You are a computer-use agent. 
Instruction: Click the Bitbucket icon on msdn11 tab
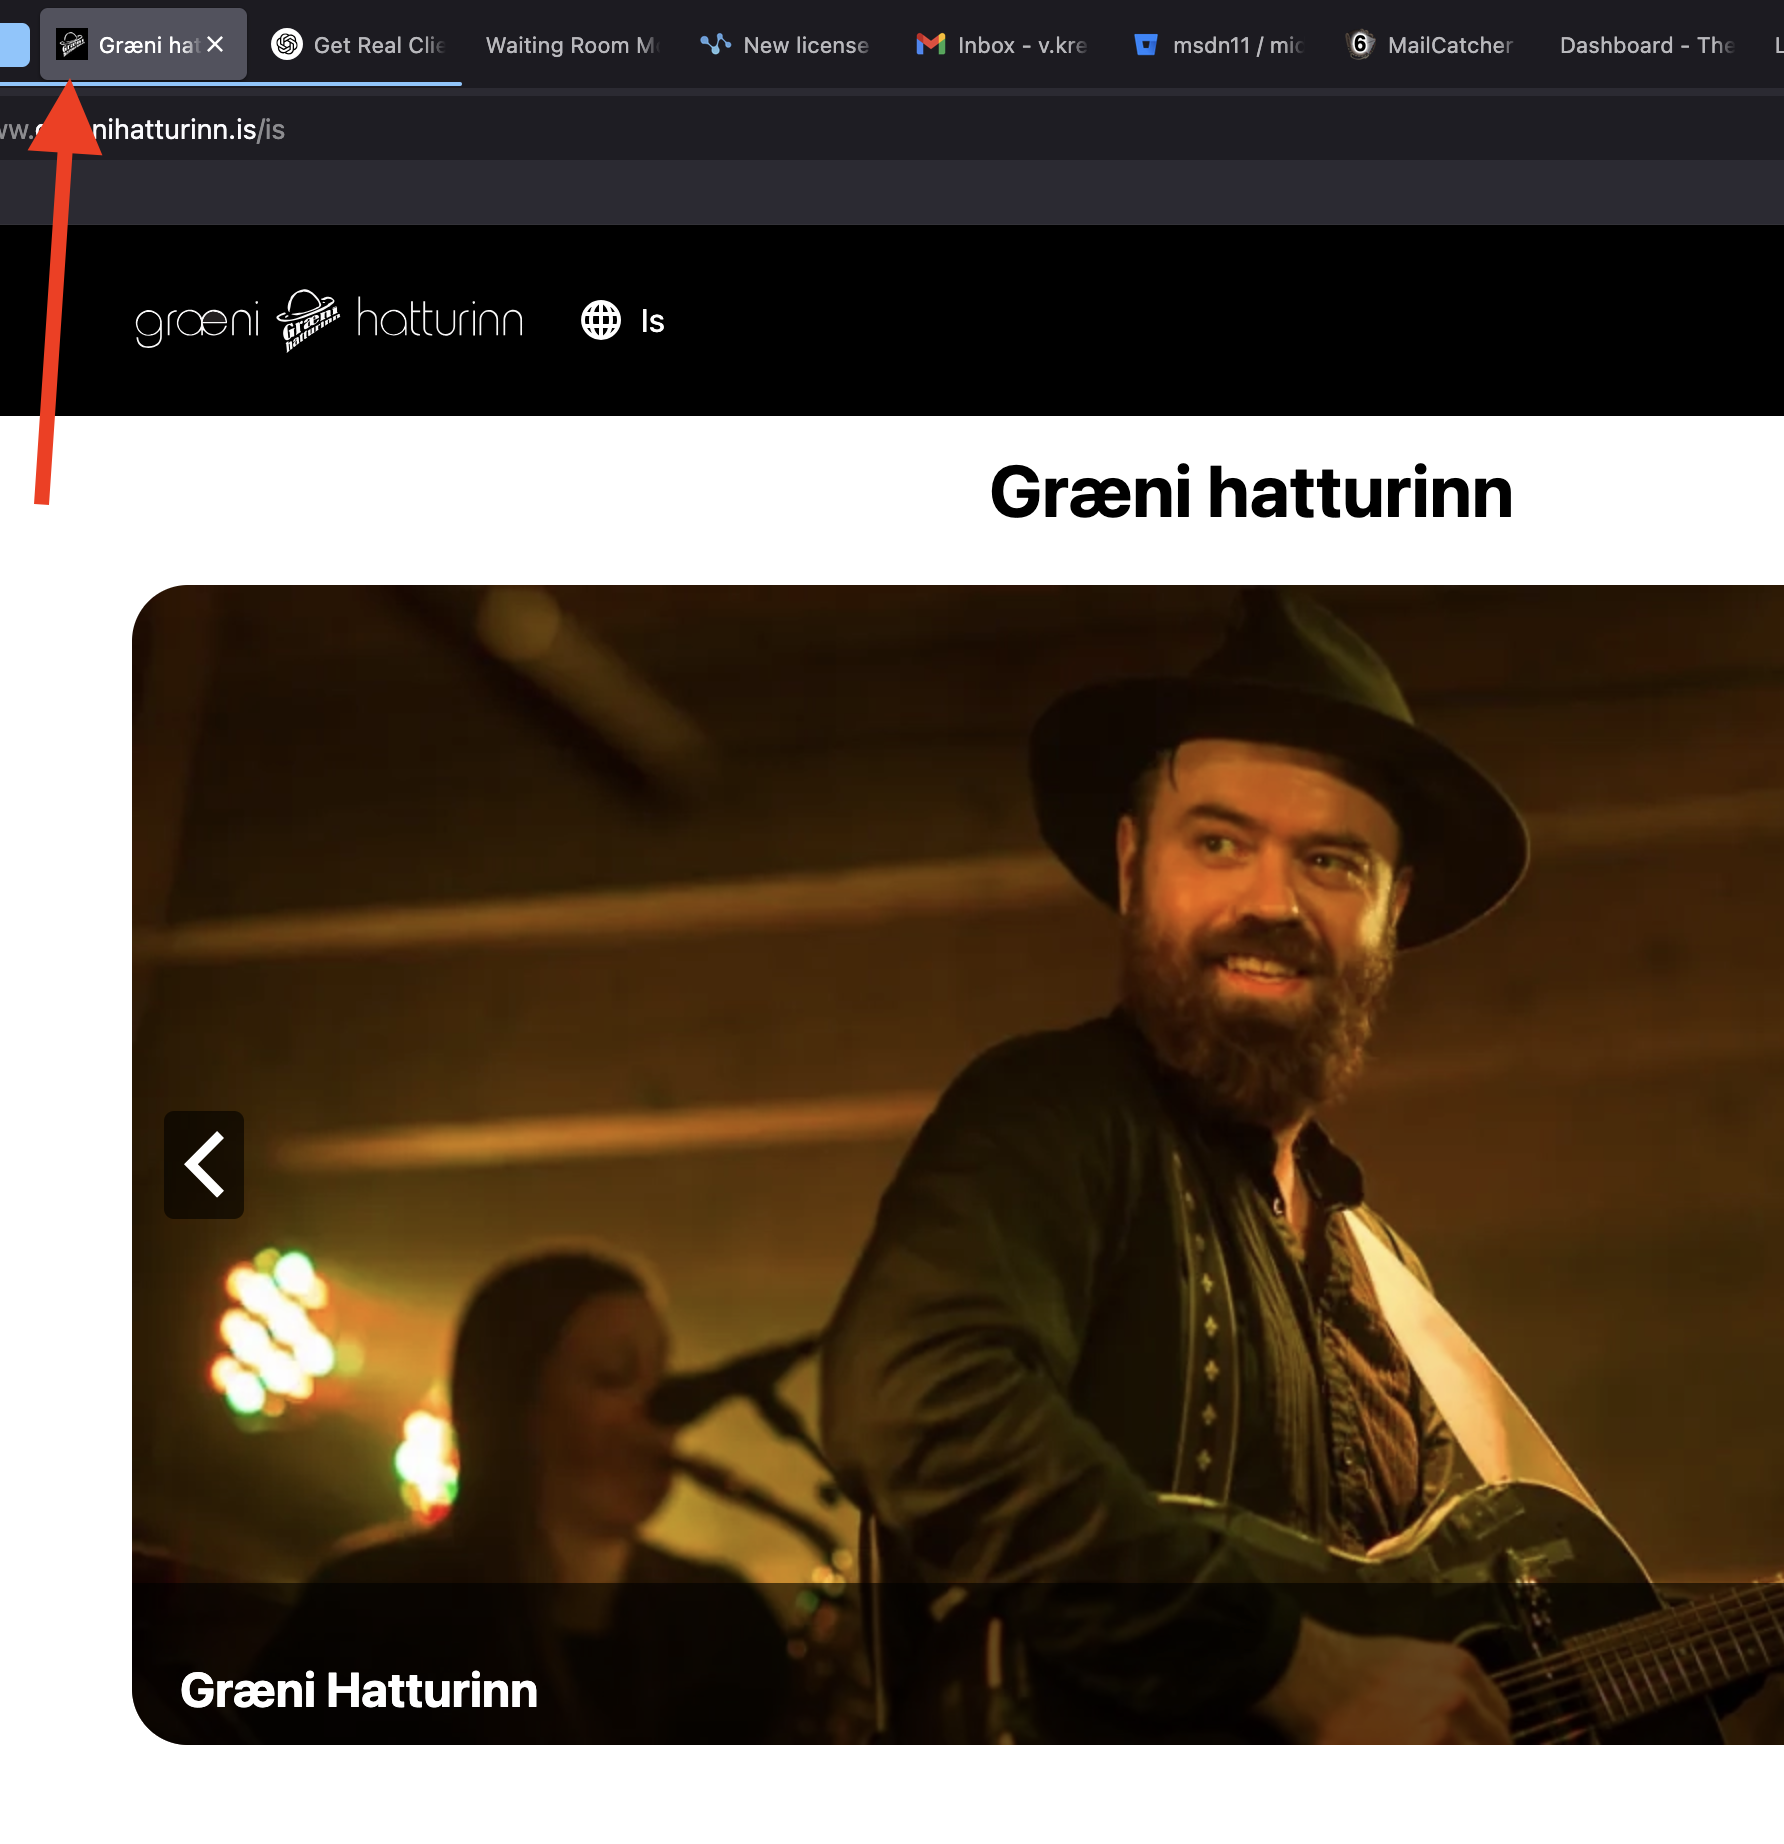coord(1146,45)
